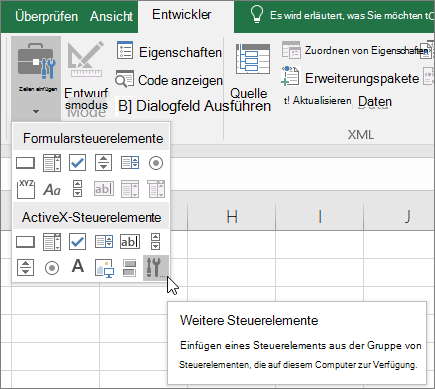Insert ActiveX spin button
The height and width of the screenshot is (389, 435).
26,268
